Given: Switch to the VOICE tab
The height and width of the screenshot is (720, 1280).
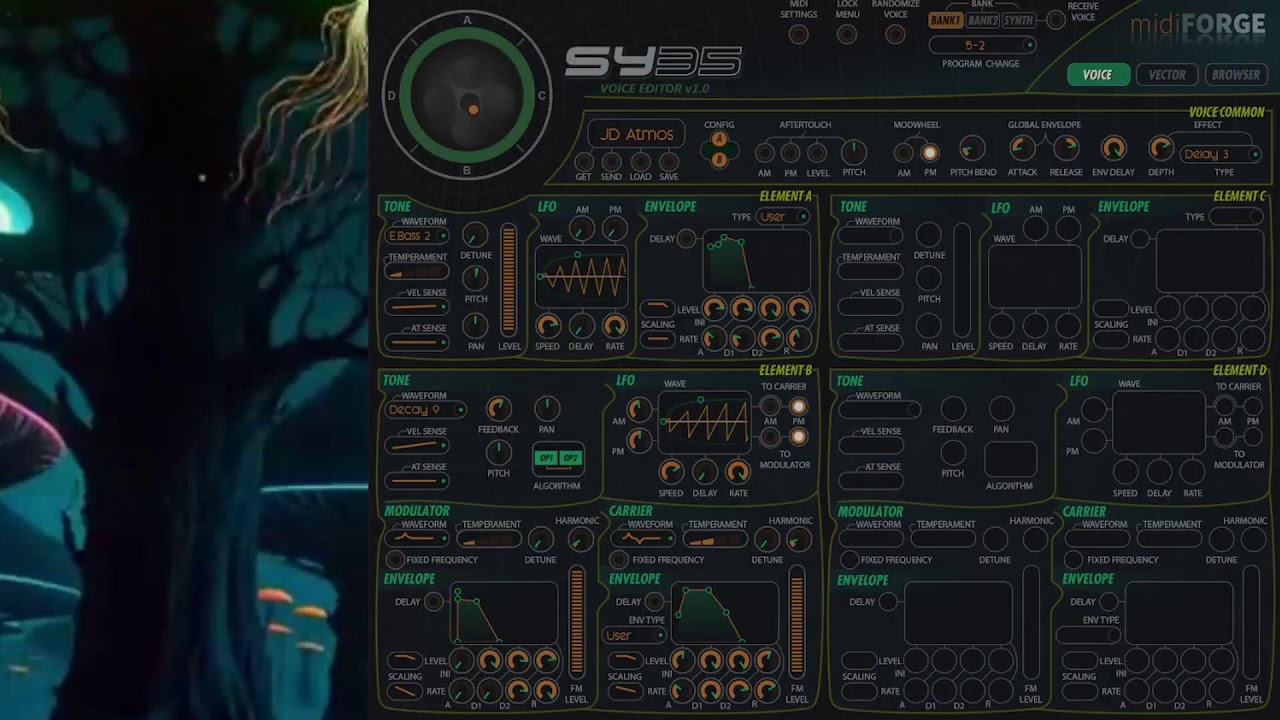Looking at the screenshot, I should tap(1097, 75).
